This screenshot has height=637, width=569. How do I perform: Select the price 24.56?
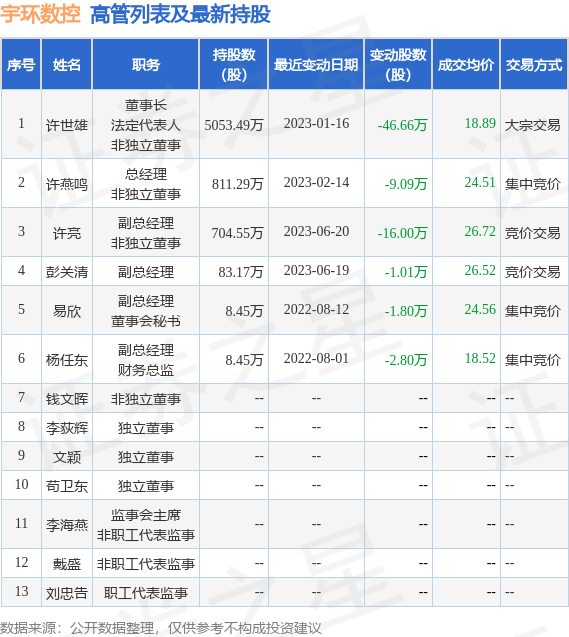(x=480, y=309)
